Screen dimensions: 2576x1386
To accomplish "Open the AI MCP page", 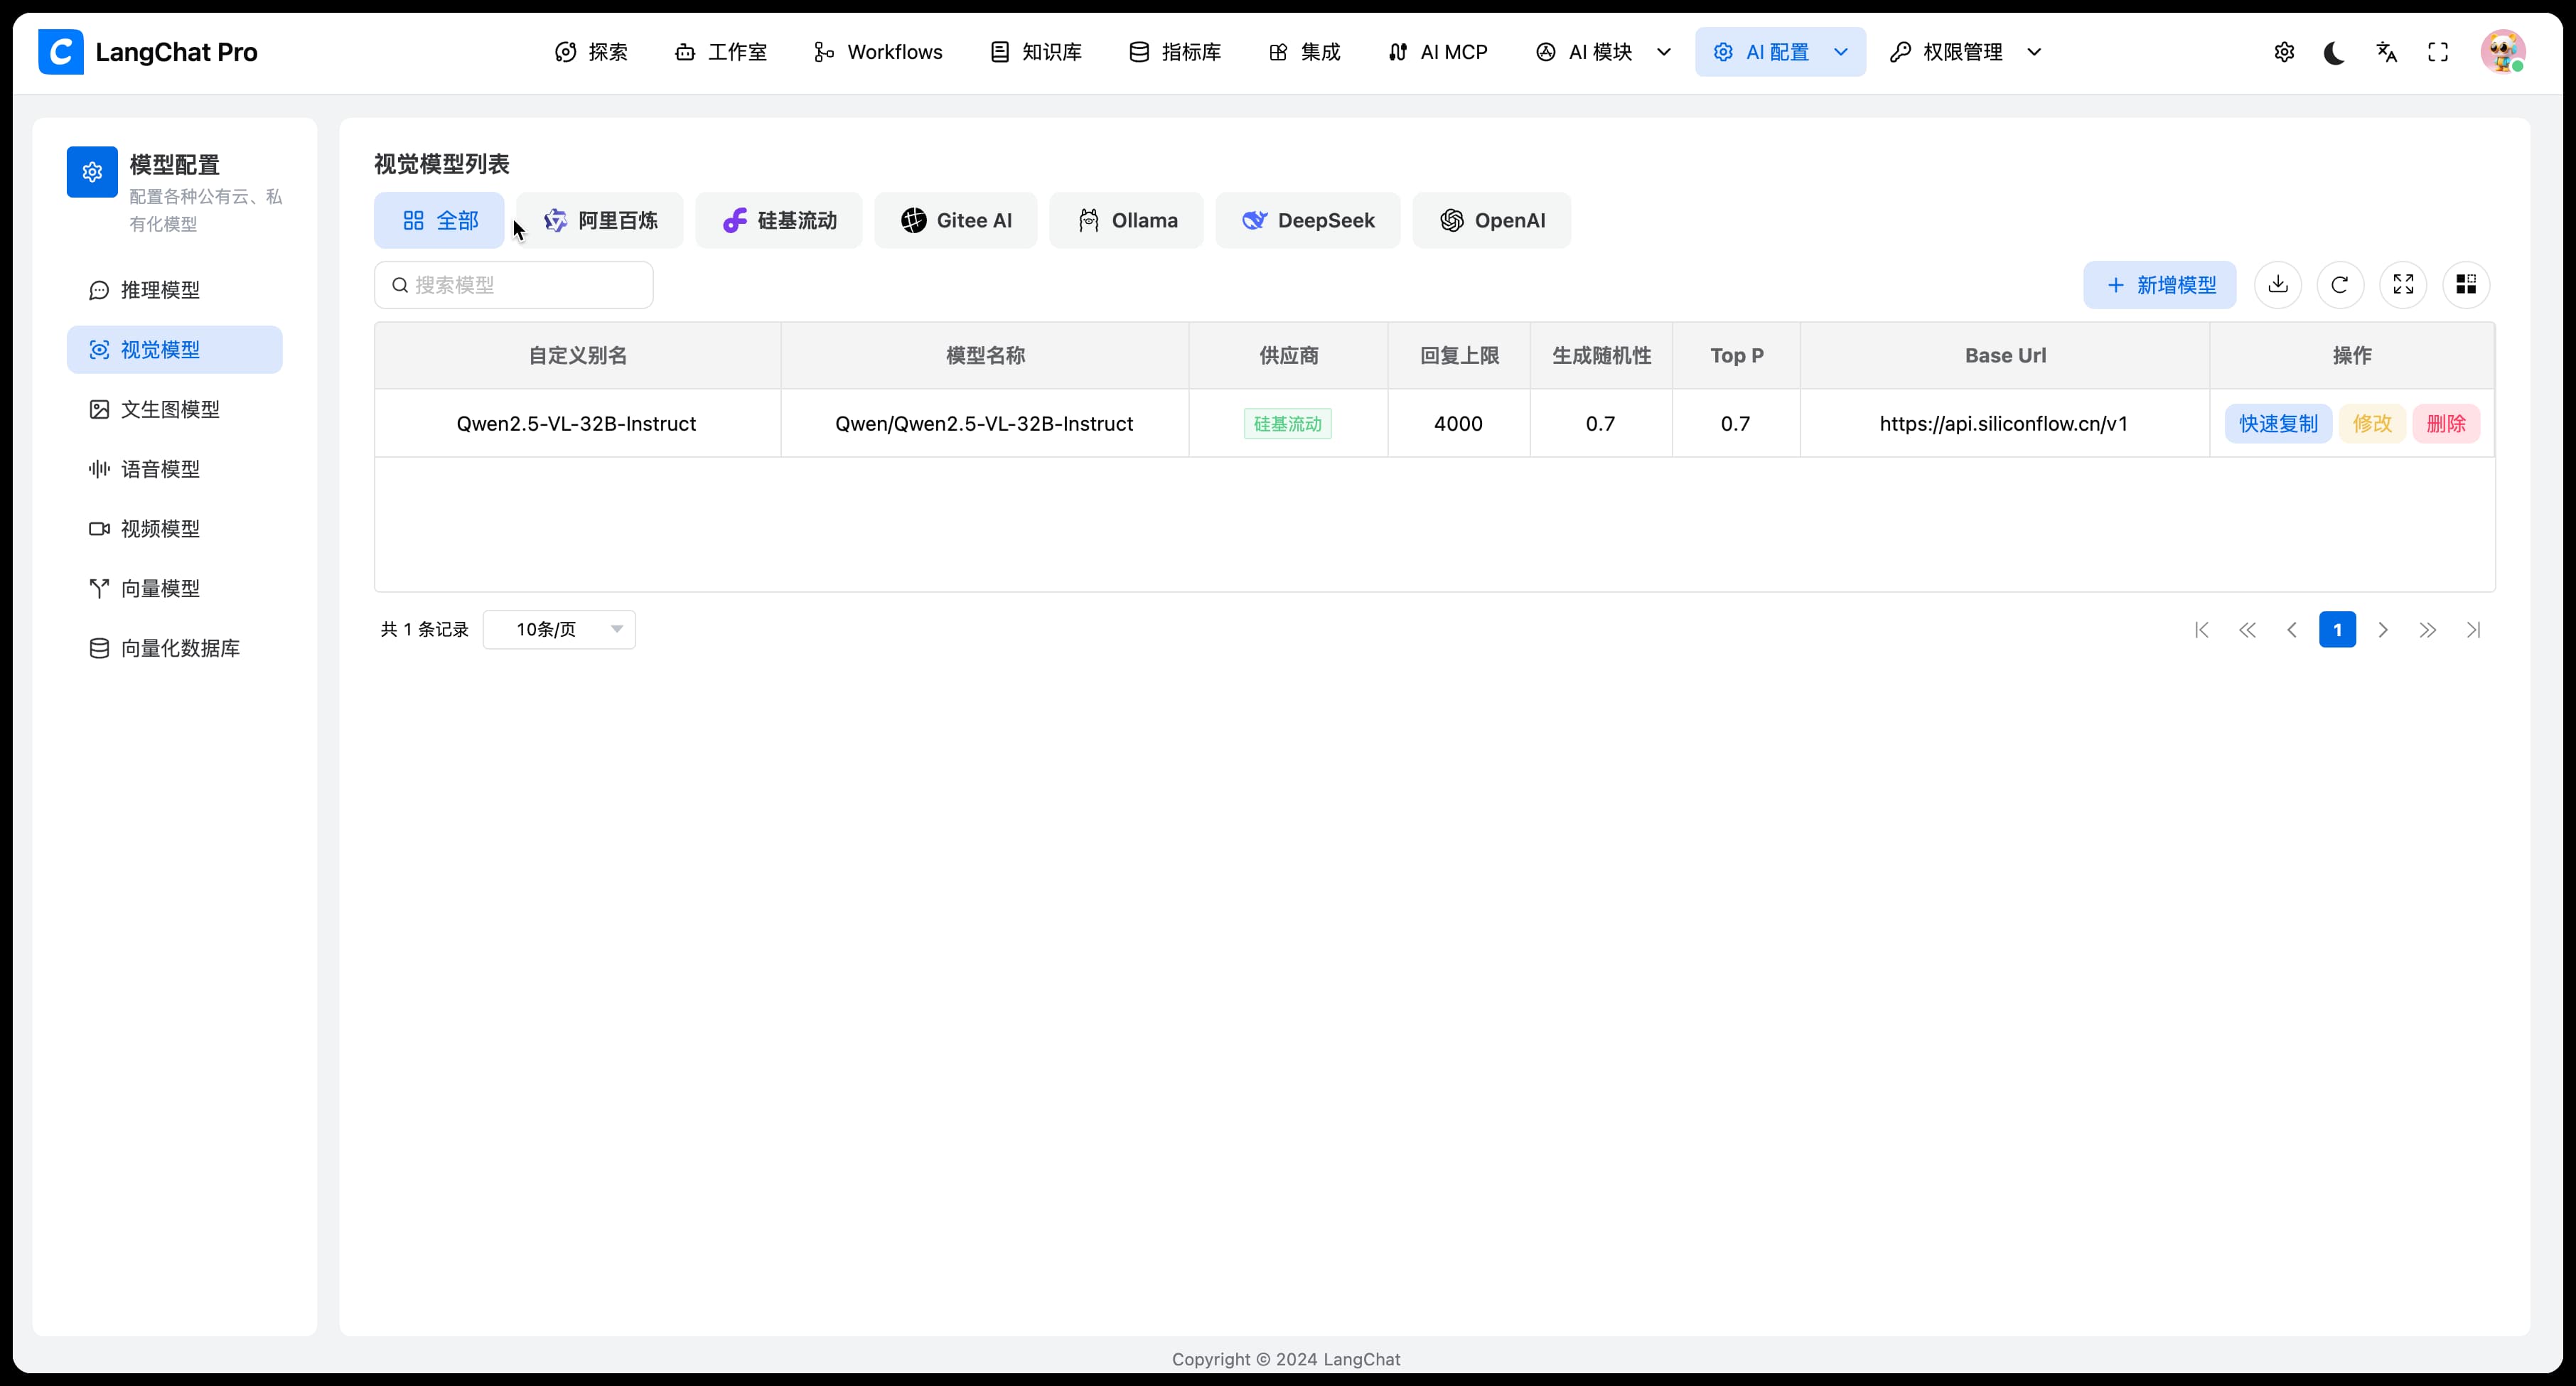I will [x=1438, y=52].
